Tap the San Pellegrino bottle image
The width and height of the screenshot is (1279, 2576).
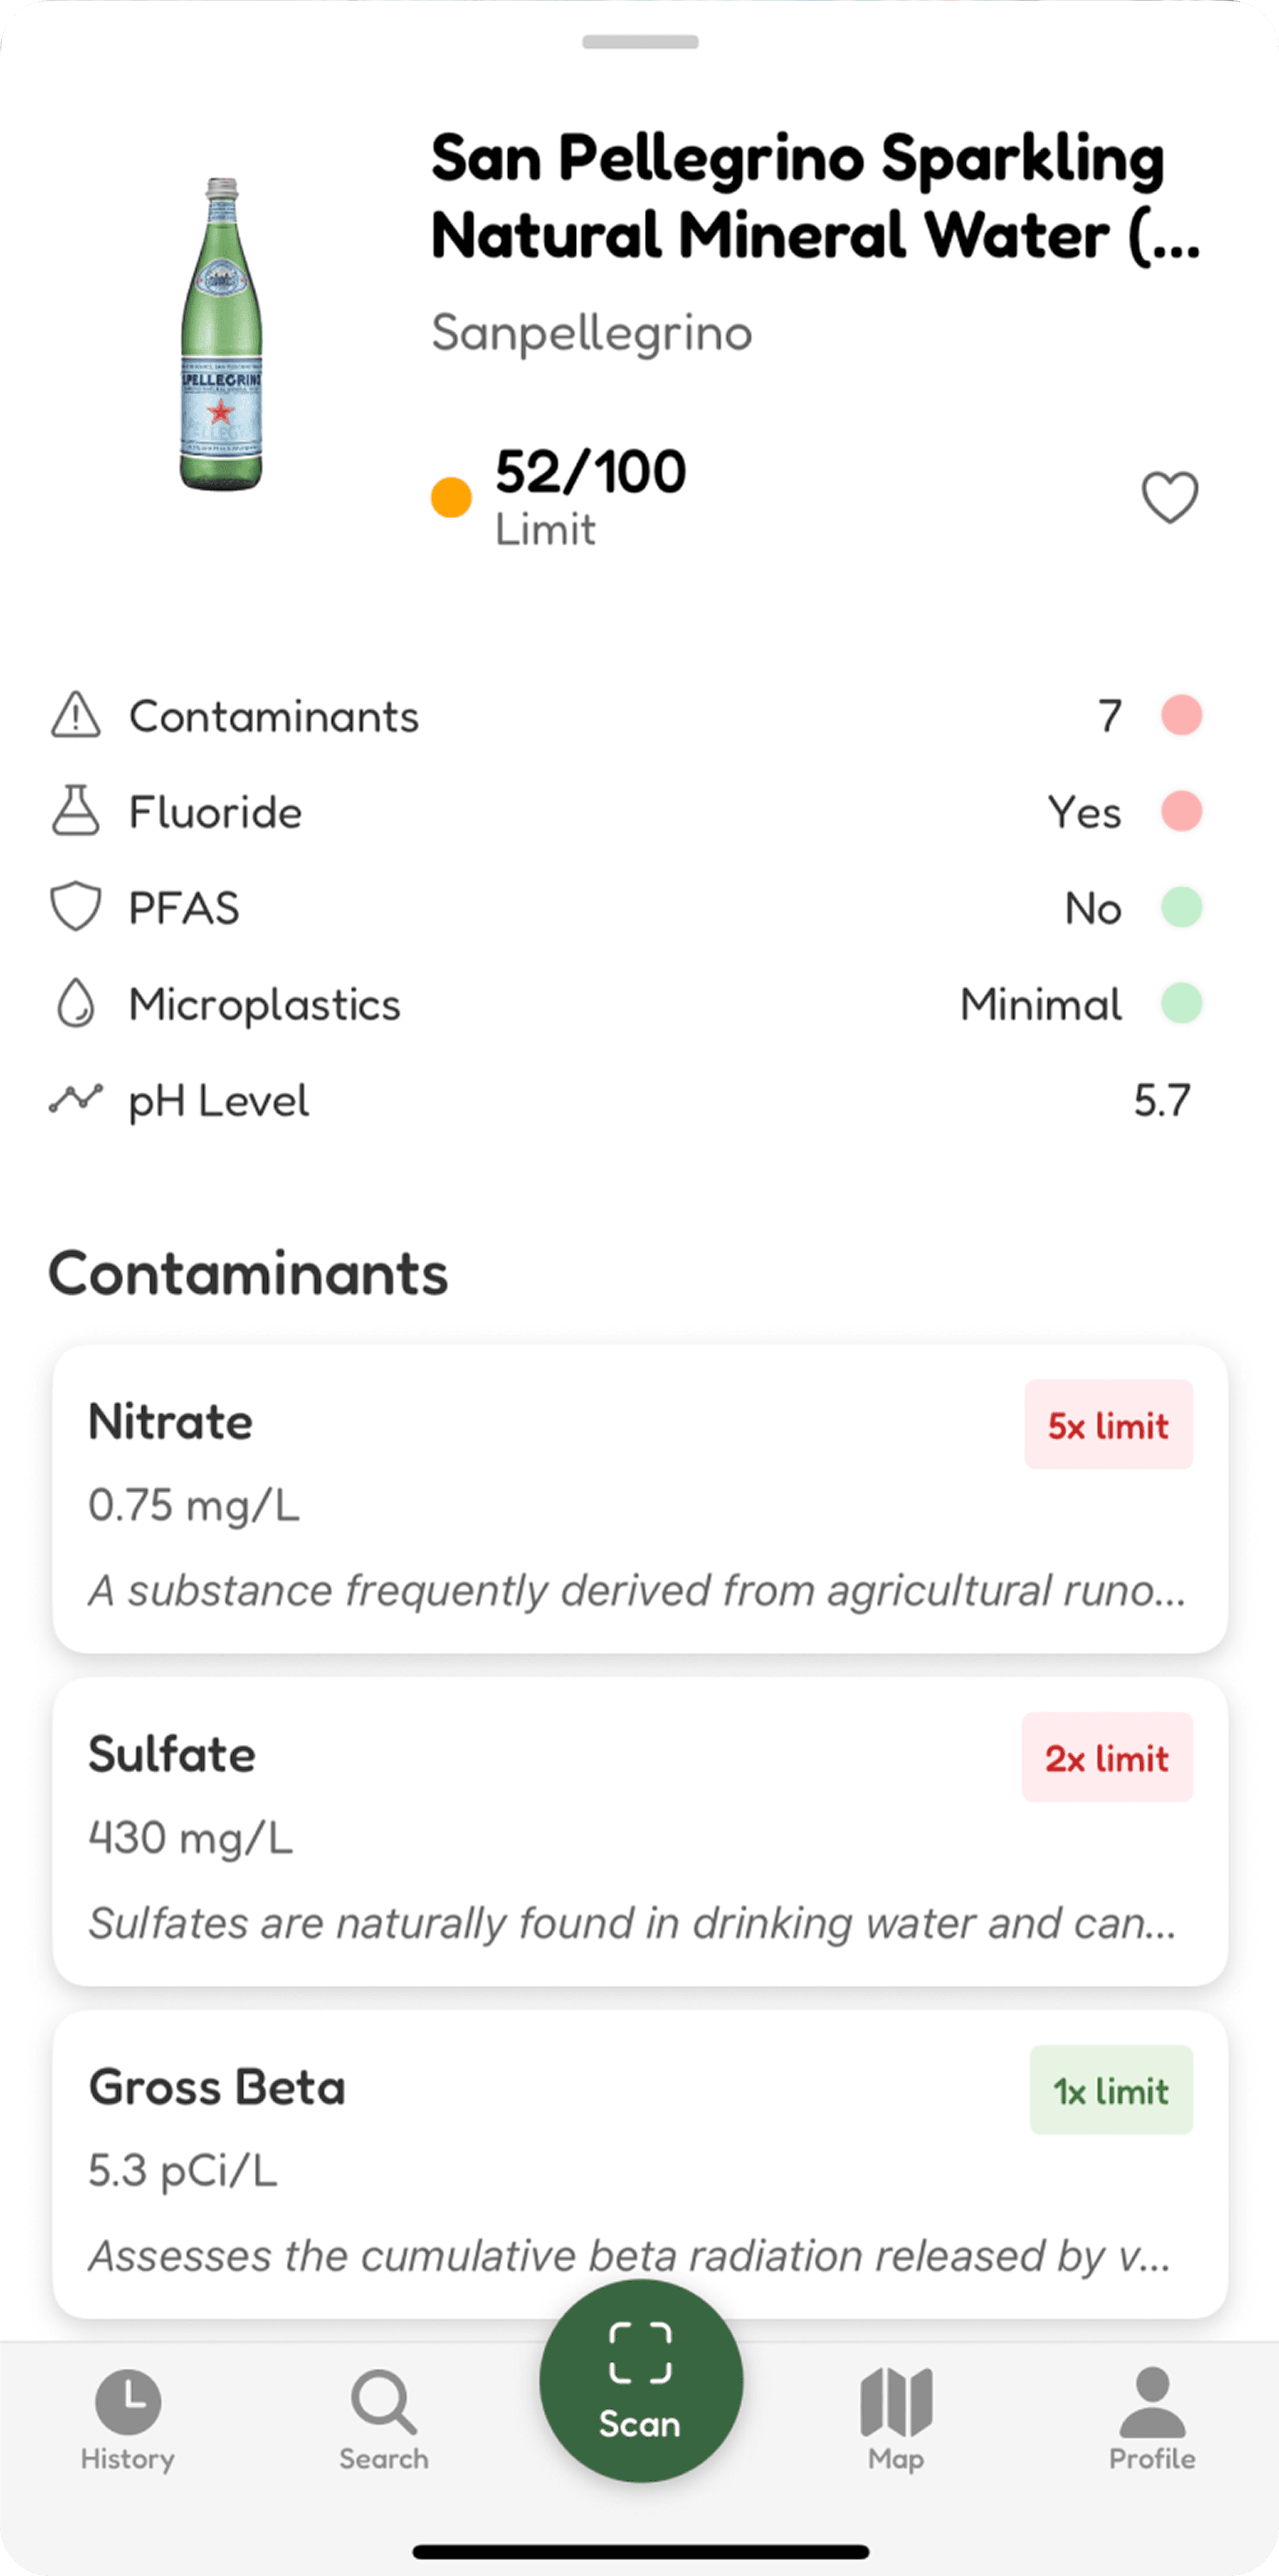coord(221,334)
